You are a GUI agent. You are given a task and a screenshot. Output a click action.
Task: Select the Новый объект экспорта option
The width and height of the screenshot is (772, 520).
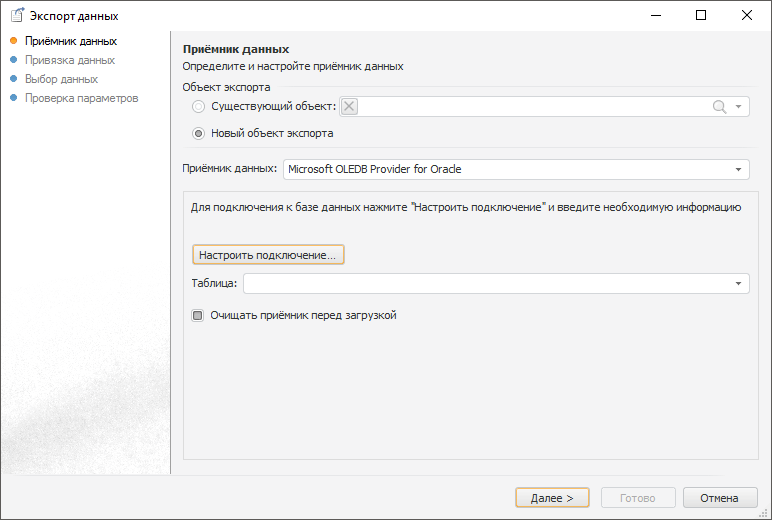point(199,133)
